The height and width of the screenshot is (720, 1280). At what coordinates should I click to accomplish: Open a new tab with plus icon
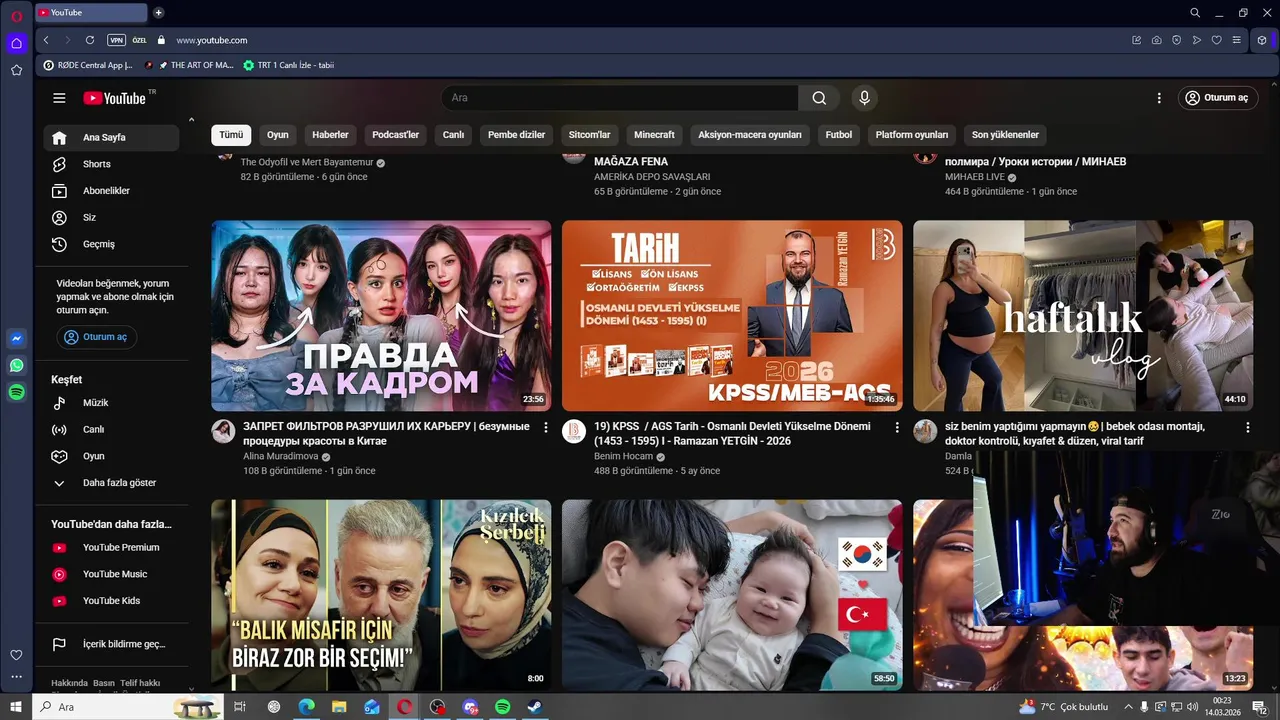pos(158,13)
